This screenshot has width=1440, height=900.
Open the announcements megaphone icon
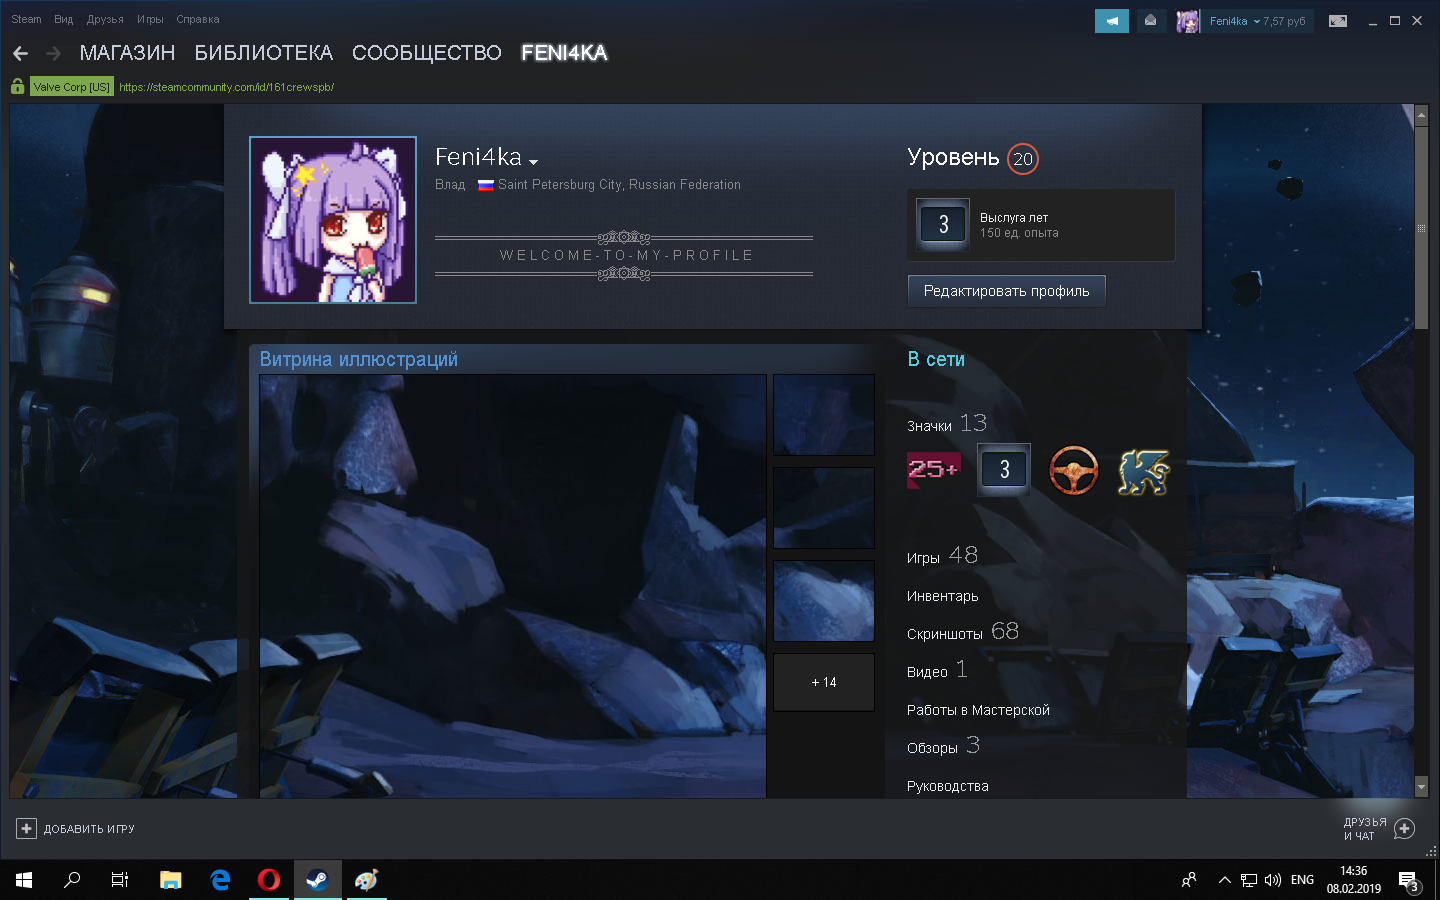point(1112,21)
